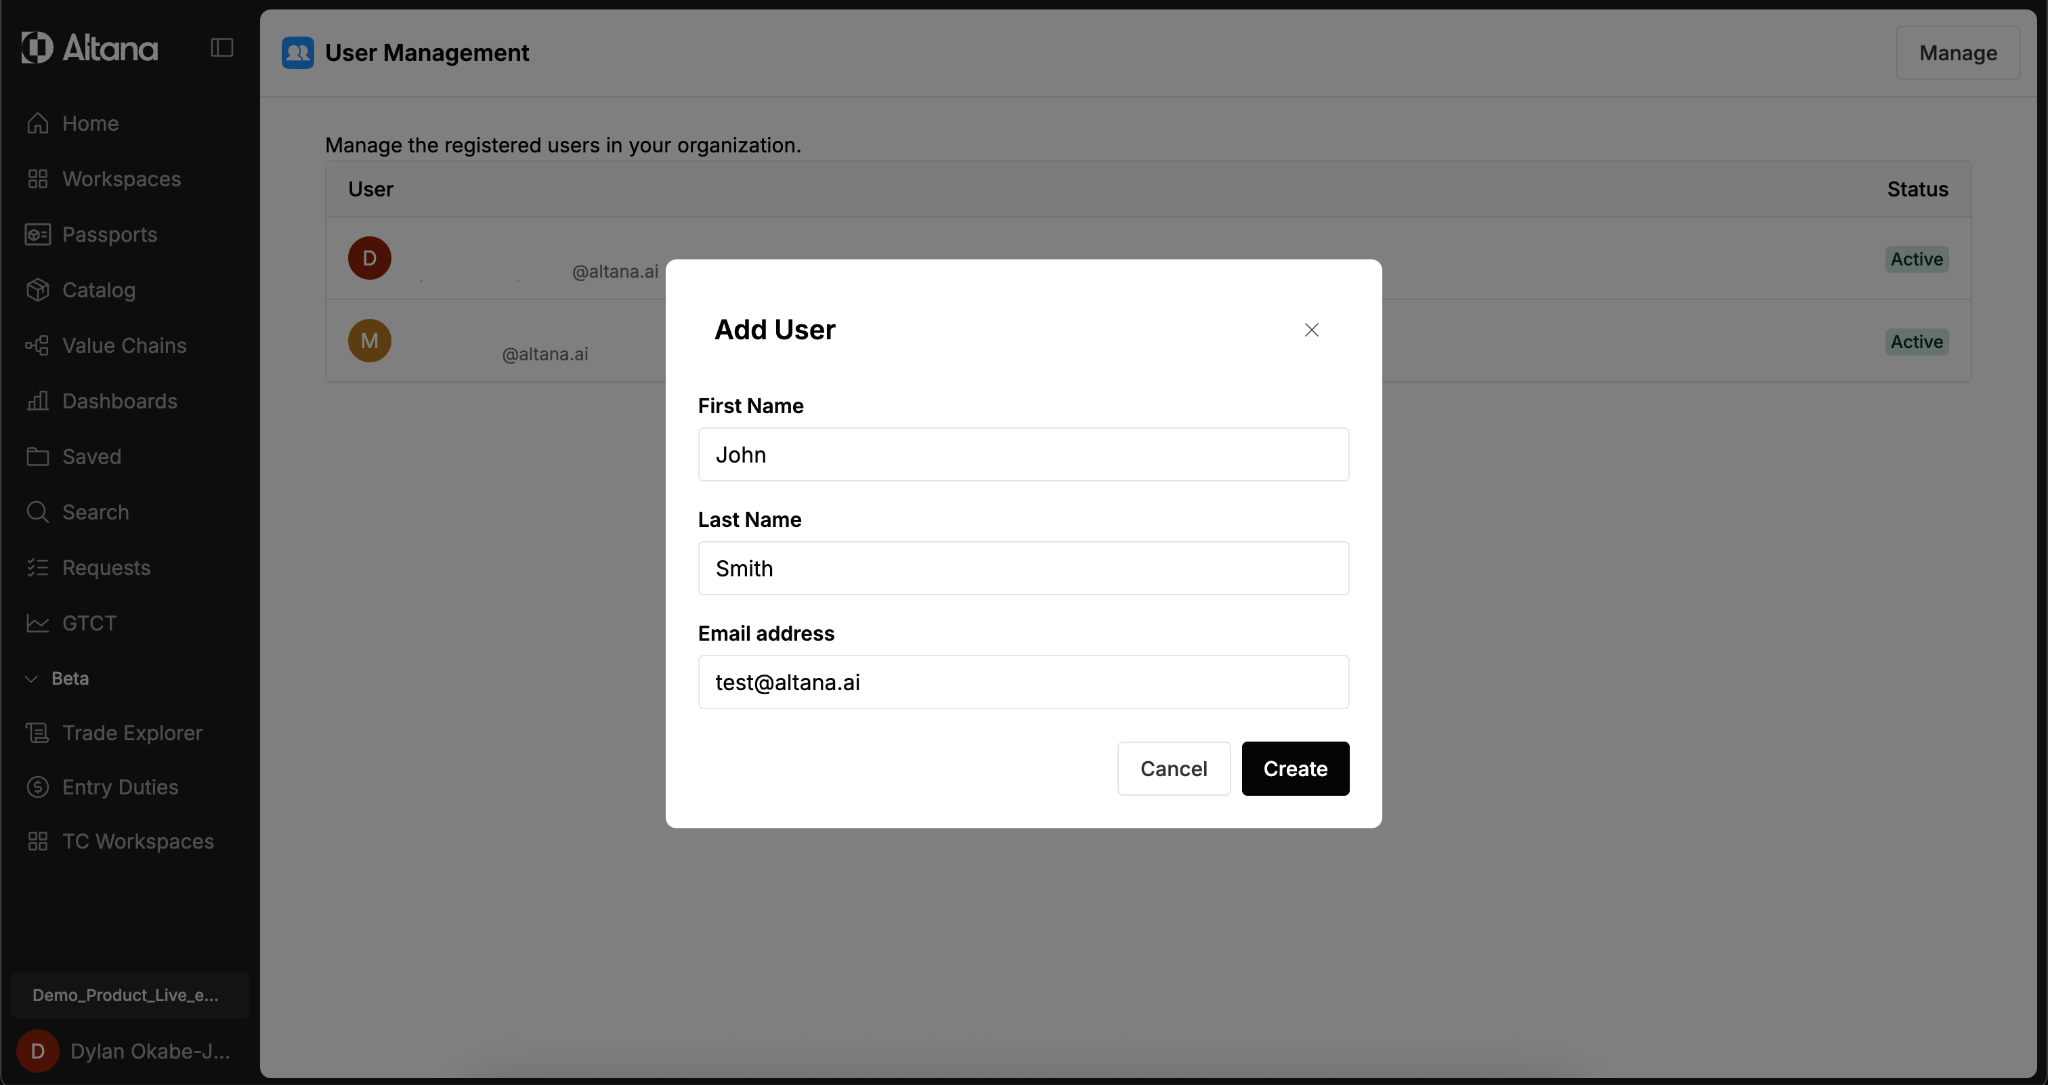Viewport: 2048px width, 1085px height.
Task: Click the Saved folder icon
Action: (38, 456)
